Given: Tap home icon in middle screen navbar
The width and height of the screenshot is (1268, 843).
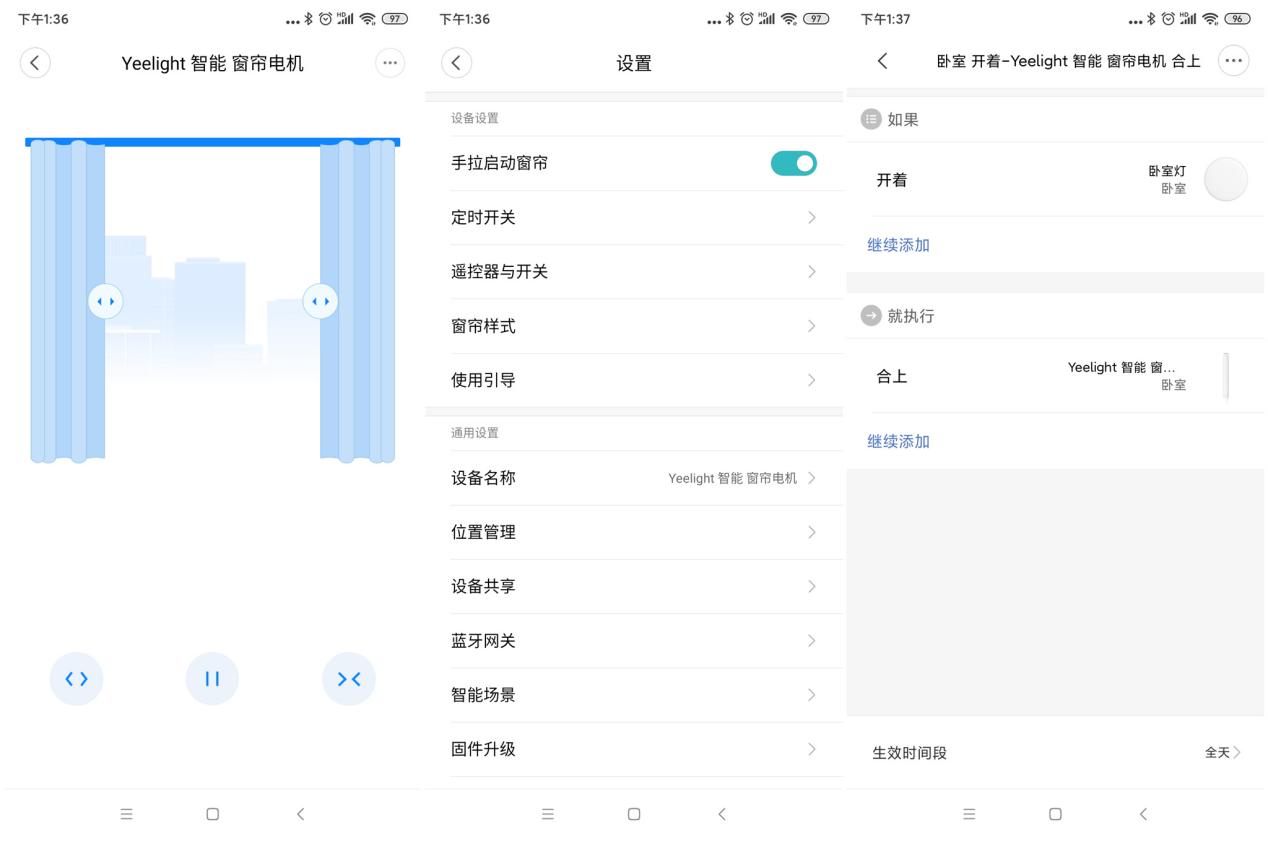Looking at the screenshot, I should coord(634,814).
